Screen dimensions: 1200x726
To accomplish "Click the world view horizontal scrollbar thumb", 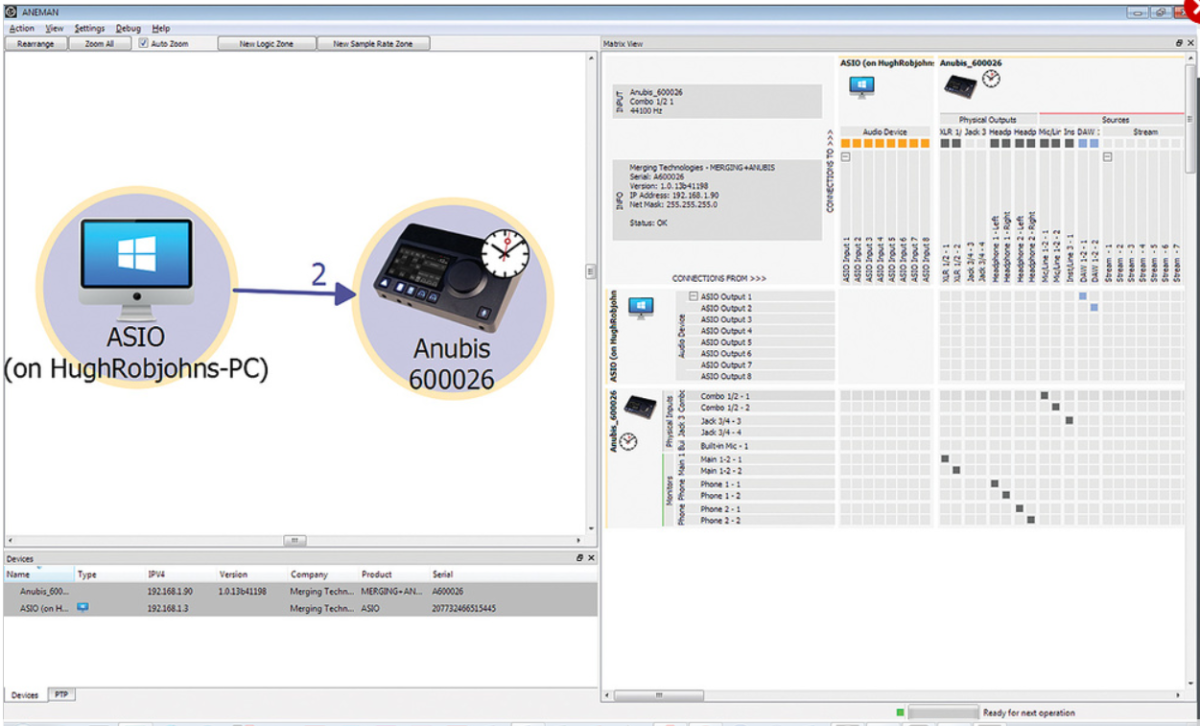I will pos(293,541).
